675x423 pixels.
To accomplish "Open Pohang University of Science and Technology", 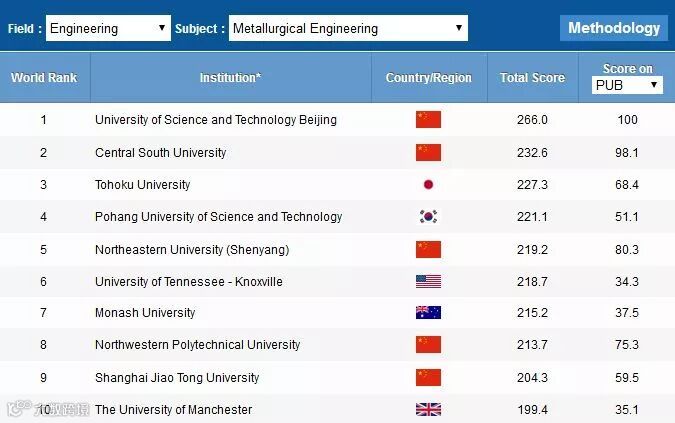I will pyautogui.click(x=219, y=216).
